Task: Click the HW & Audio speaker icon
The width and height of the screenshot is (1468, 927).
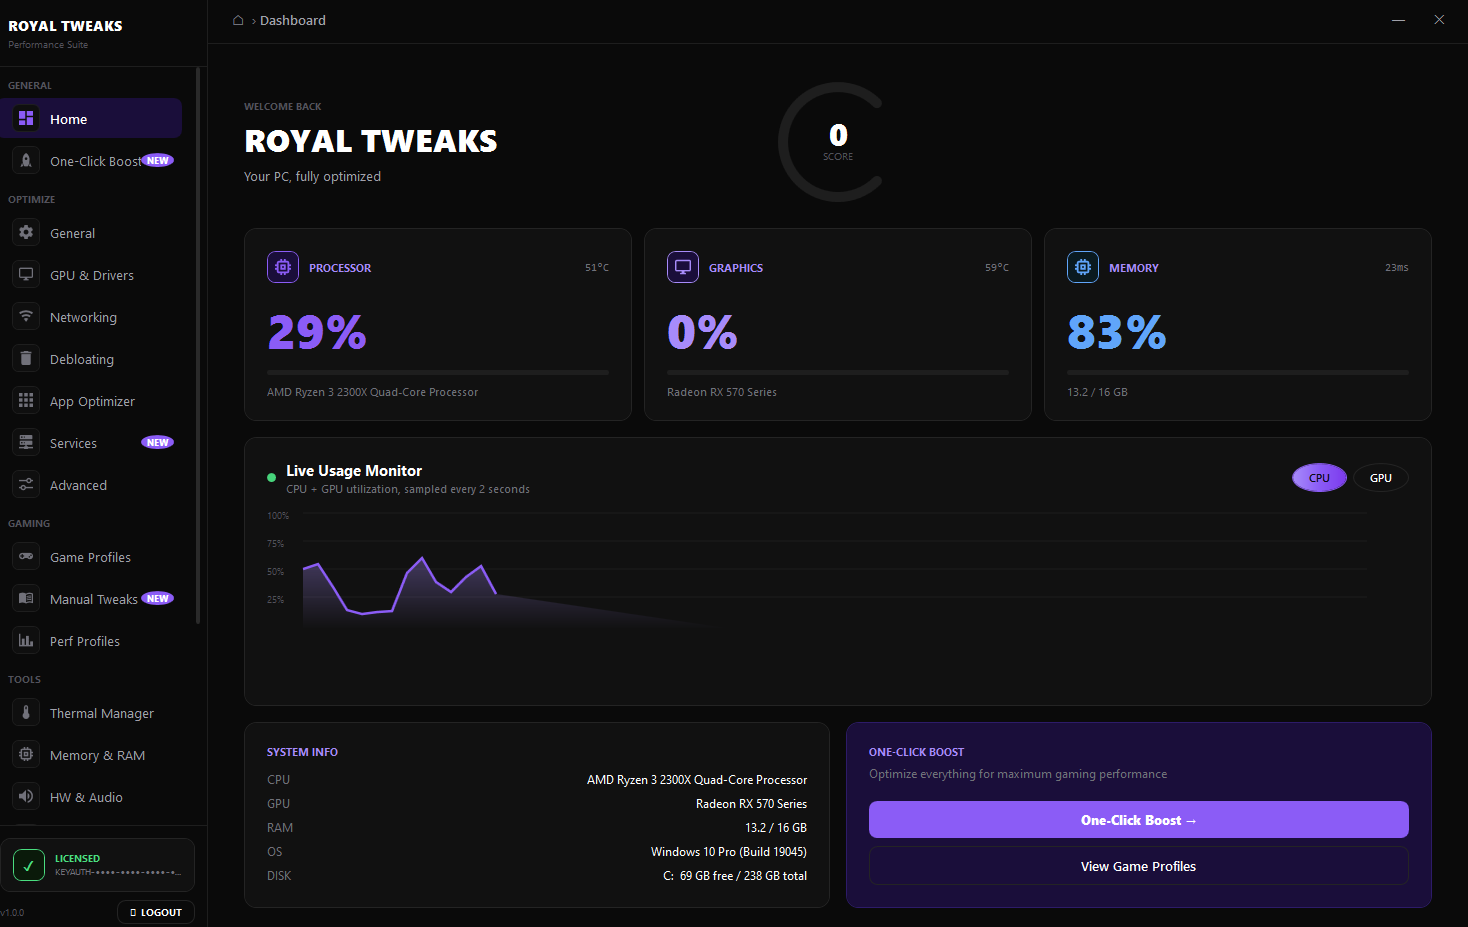Action: pyautogui.click(x=26, y=796)
